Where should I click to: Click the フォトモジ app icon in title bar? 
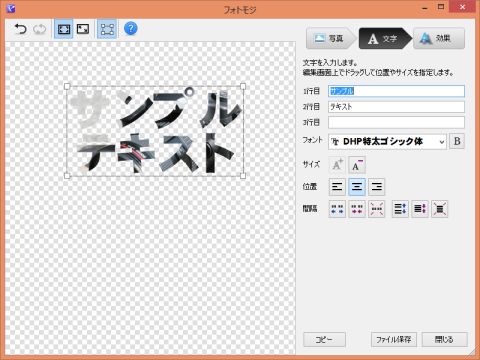(x=11, y=8)
